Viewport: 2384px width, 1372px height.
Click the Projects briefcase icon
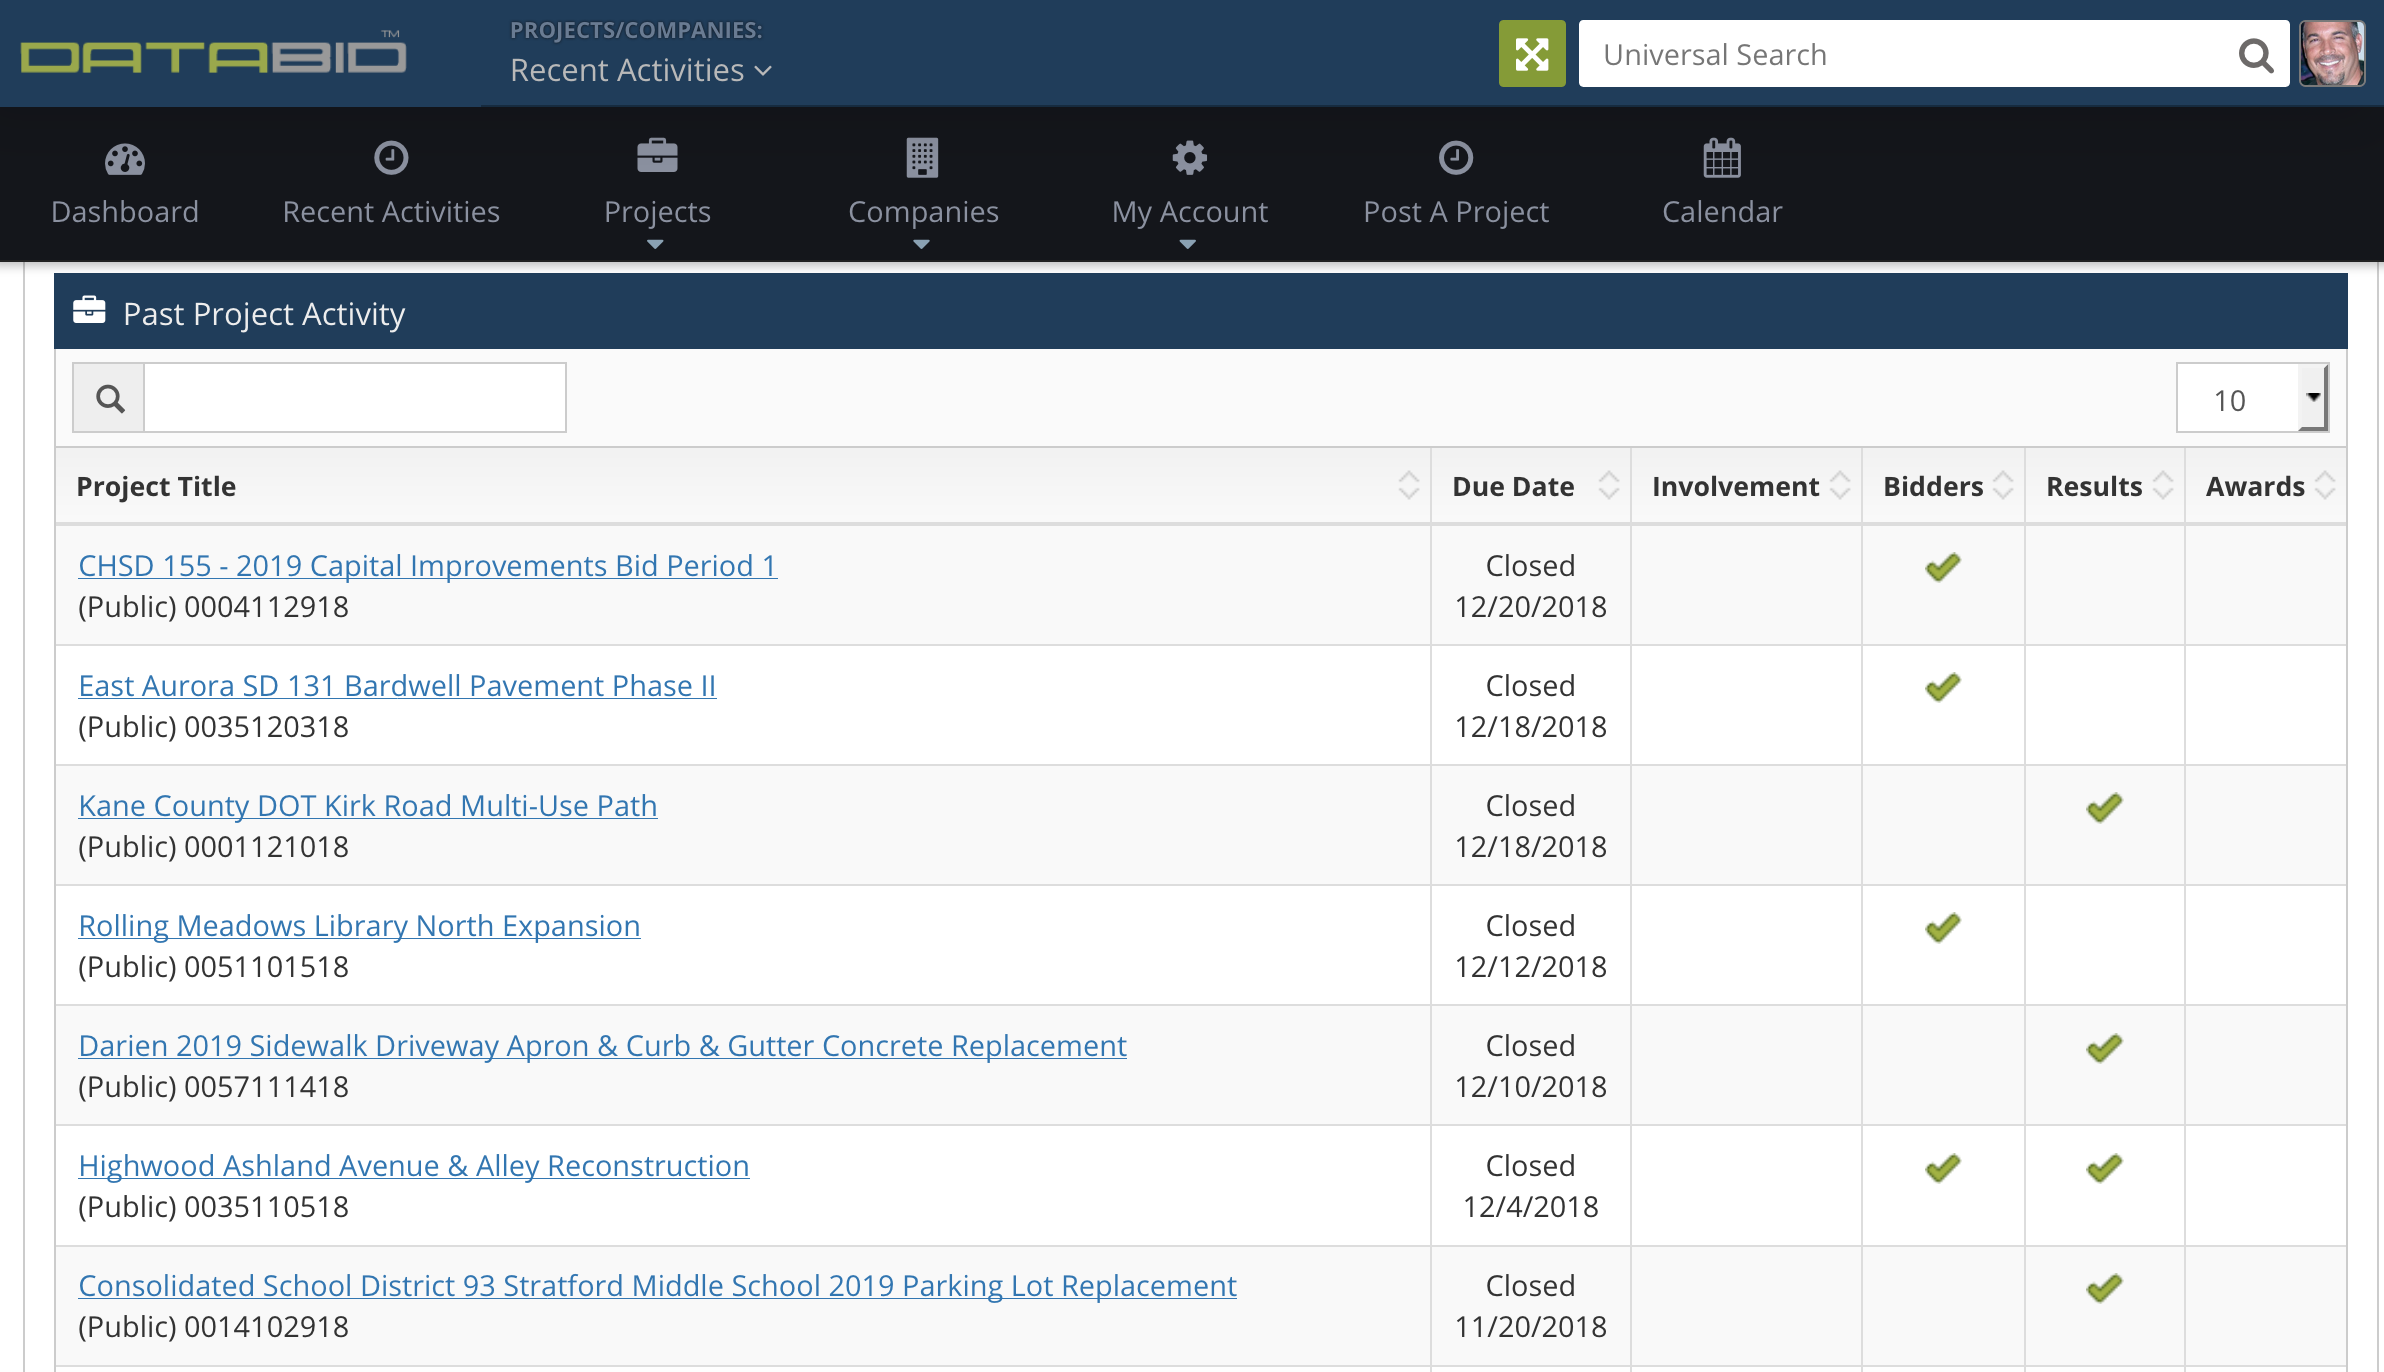(657, 156)
